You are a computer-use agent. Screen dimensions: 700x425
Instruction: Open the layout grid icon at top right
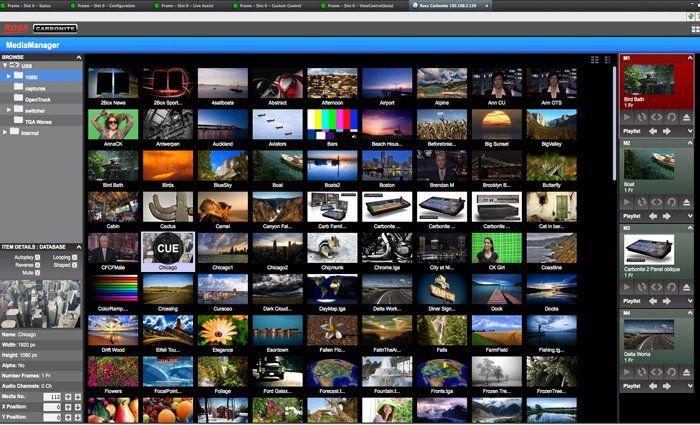pos(695,29)
